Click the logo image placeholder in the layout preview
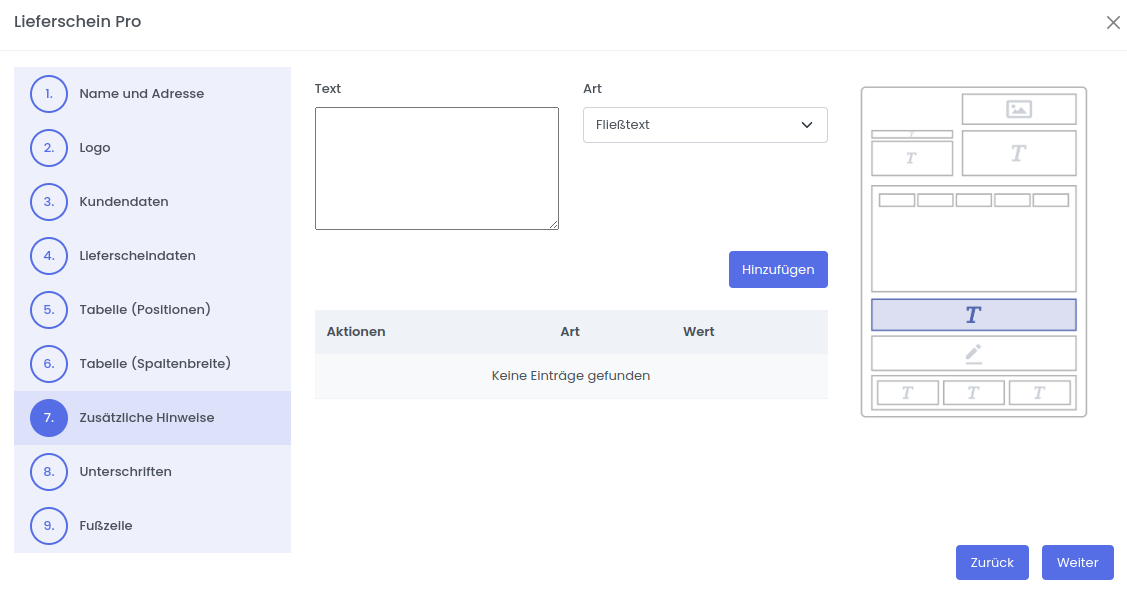Screen dimensions: 1127x597 (1018, 109)
